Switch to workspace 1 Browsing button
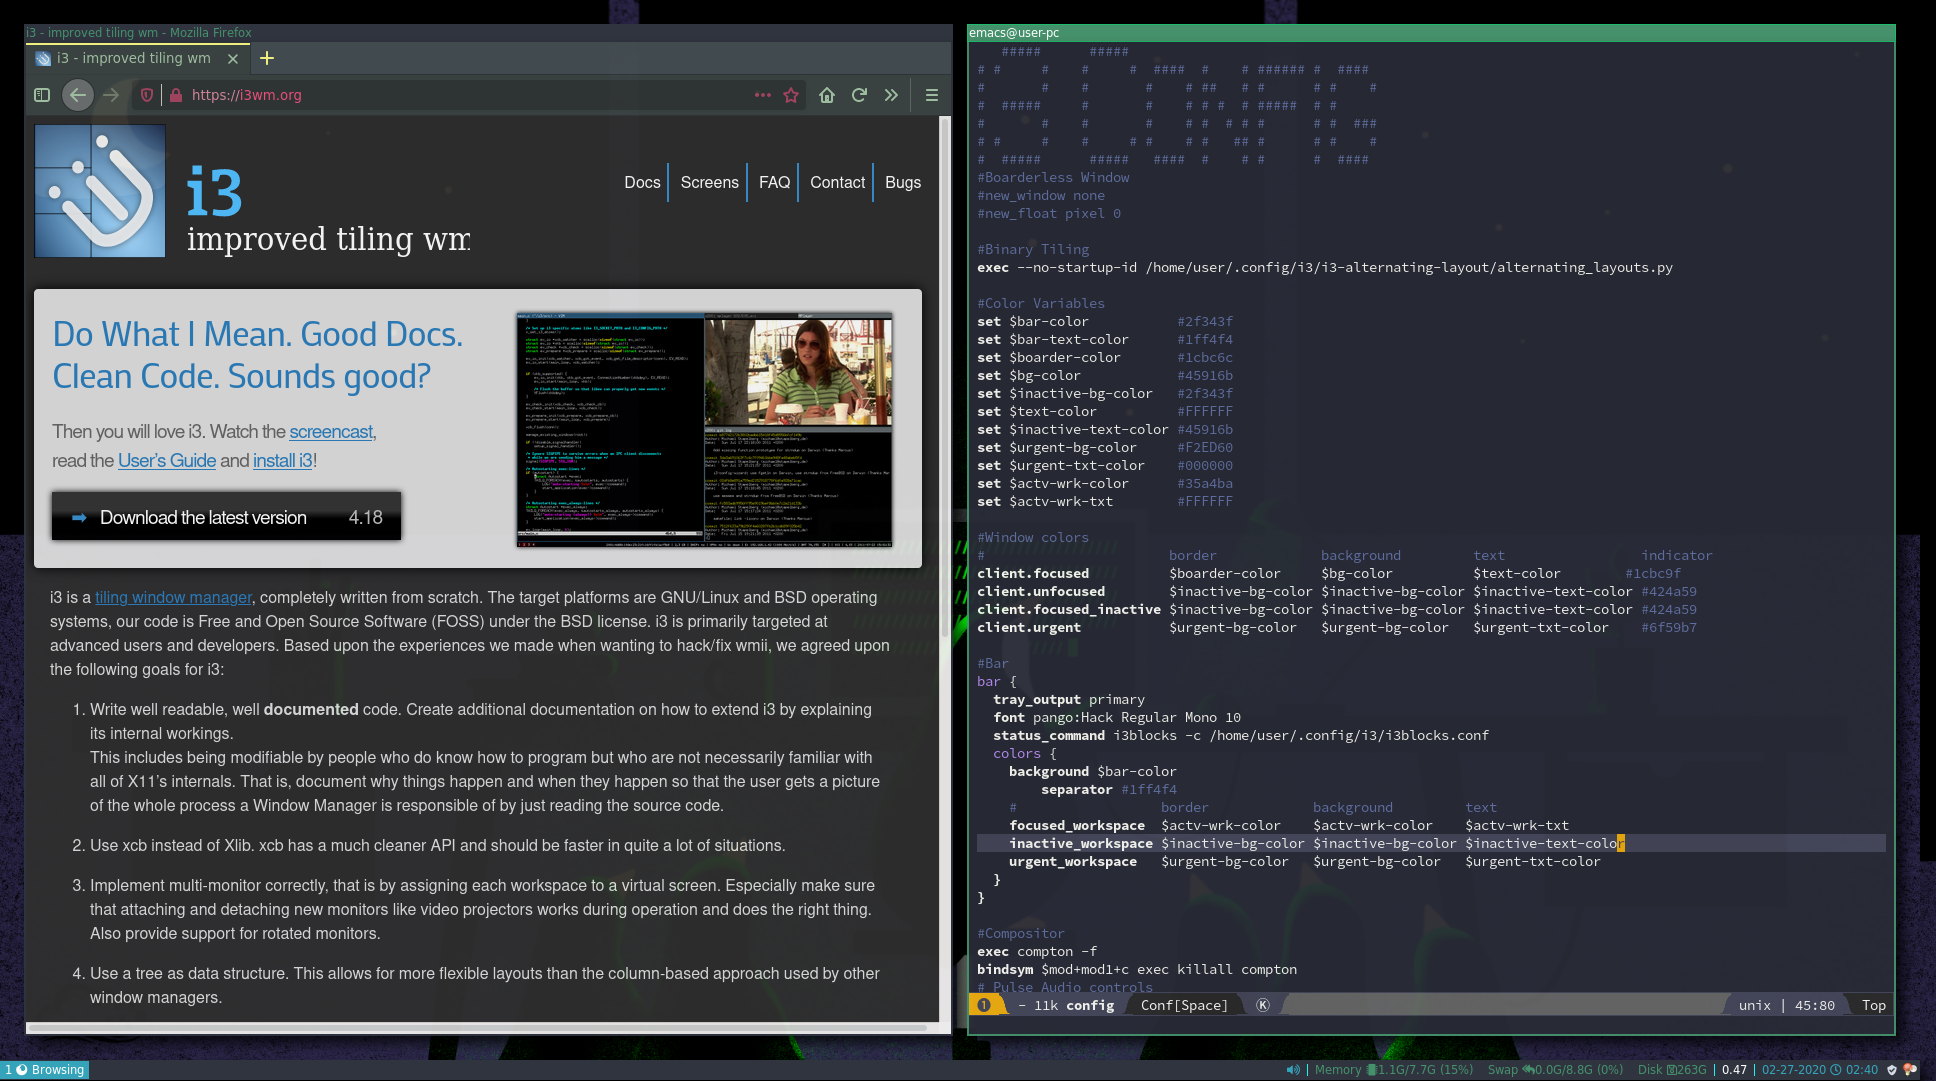Screen dimensions: 1936x1081 pyautogui.click(x=45, y=1069)
